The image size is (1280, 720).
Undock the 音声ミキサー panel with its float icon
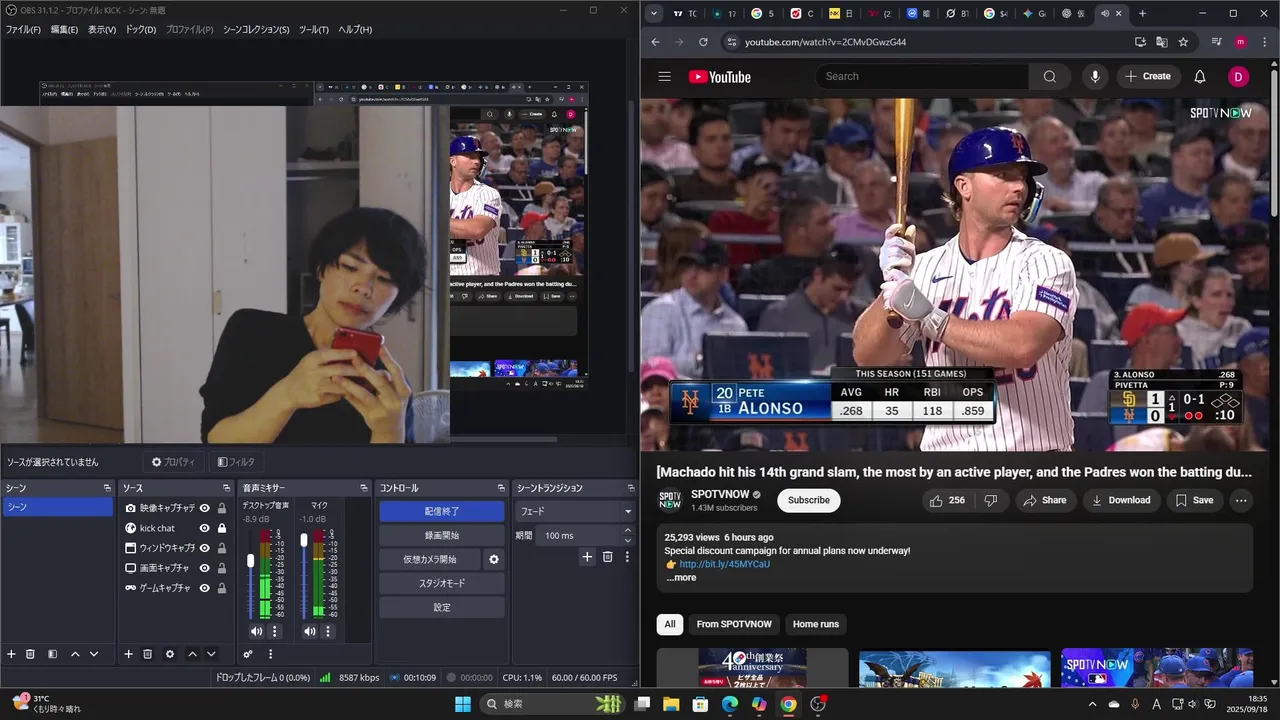(364, 488)
